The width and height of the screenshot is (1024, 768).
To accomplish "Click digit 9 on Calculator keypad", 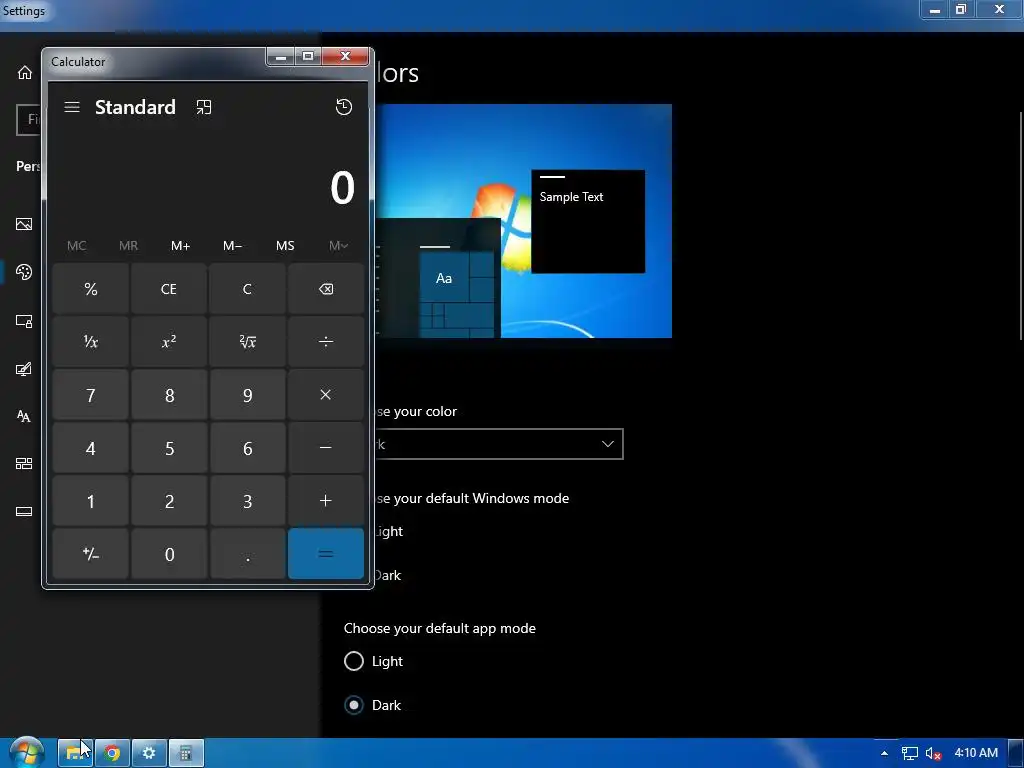I will click(247, 394).
